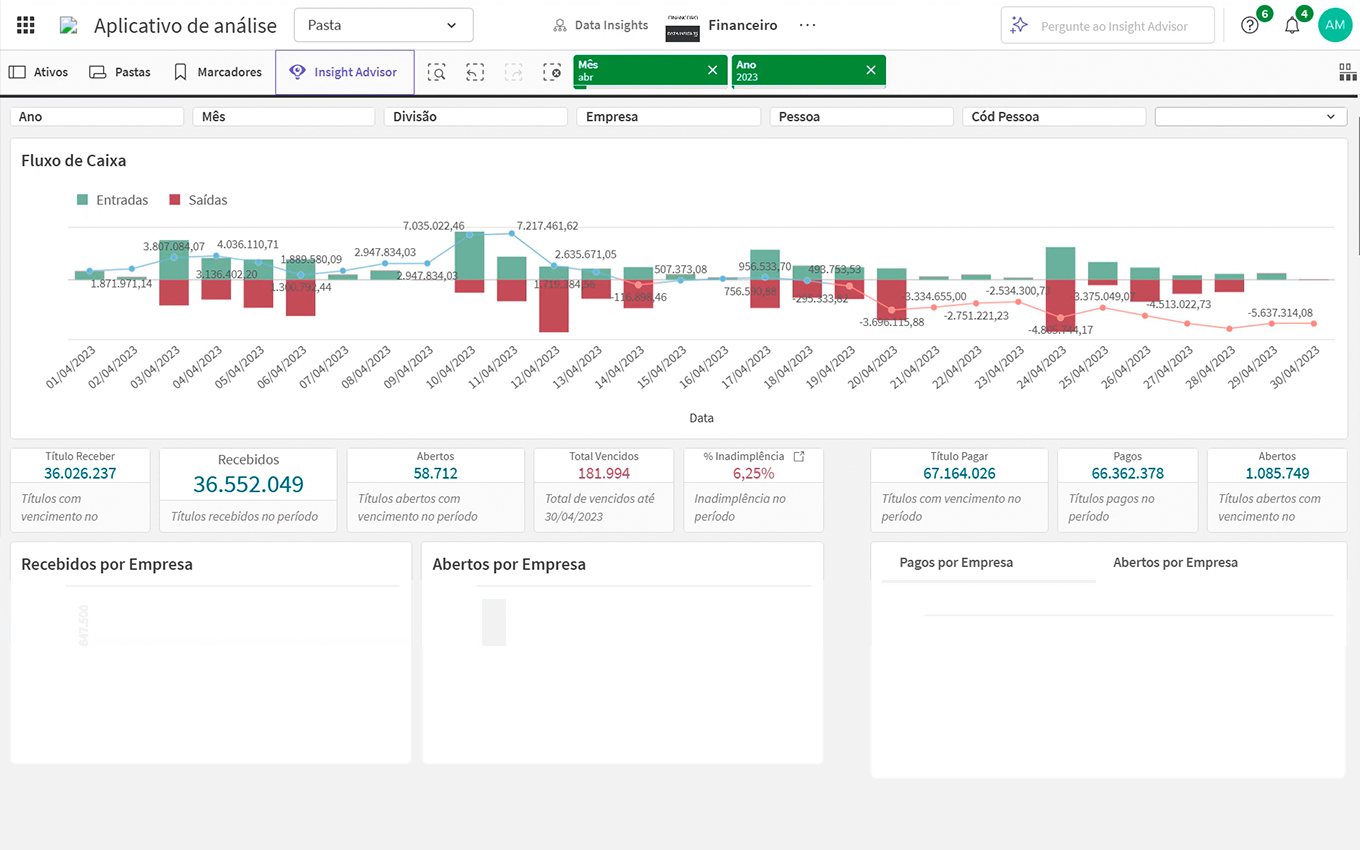
Task: Toggle the Insight Advisor panel
Action: coord(344,72)
